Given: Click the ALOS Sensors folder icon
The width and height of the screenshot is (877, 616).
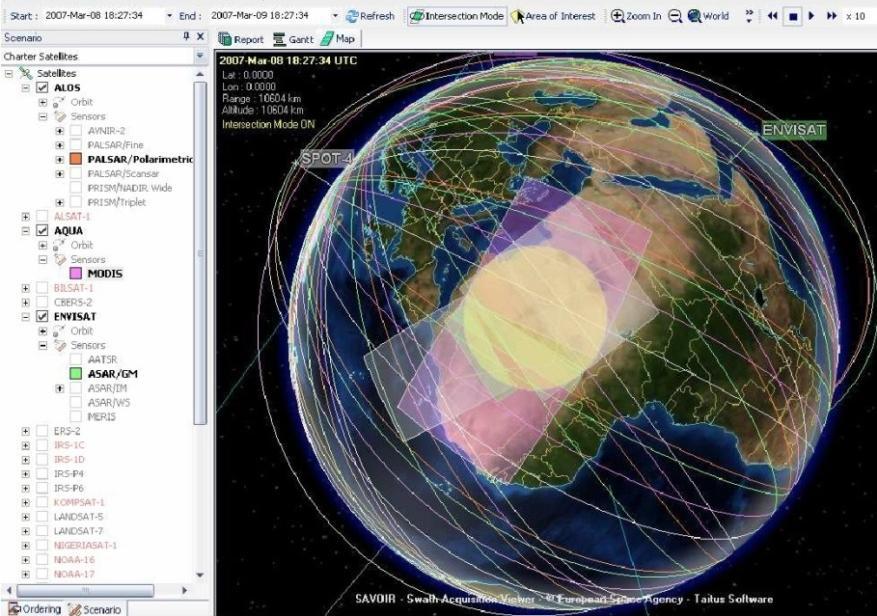Looking at the screenshot, I should click(60, 116).
